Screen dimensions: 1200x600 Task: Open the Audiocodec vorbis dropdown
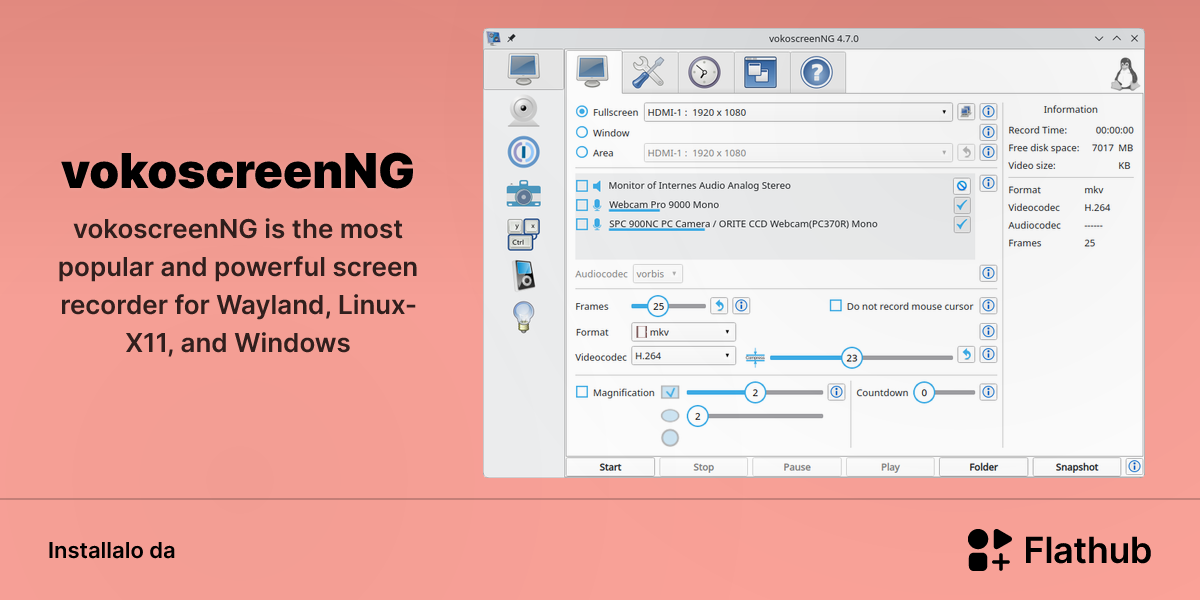pos(658,273)
